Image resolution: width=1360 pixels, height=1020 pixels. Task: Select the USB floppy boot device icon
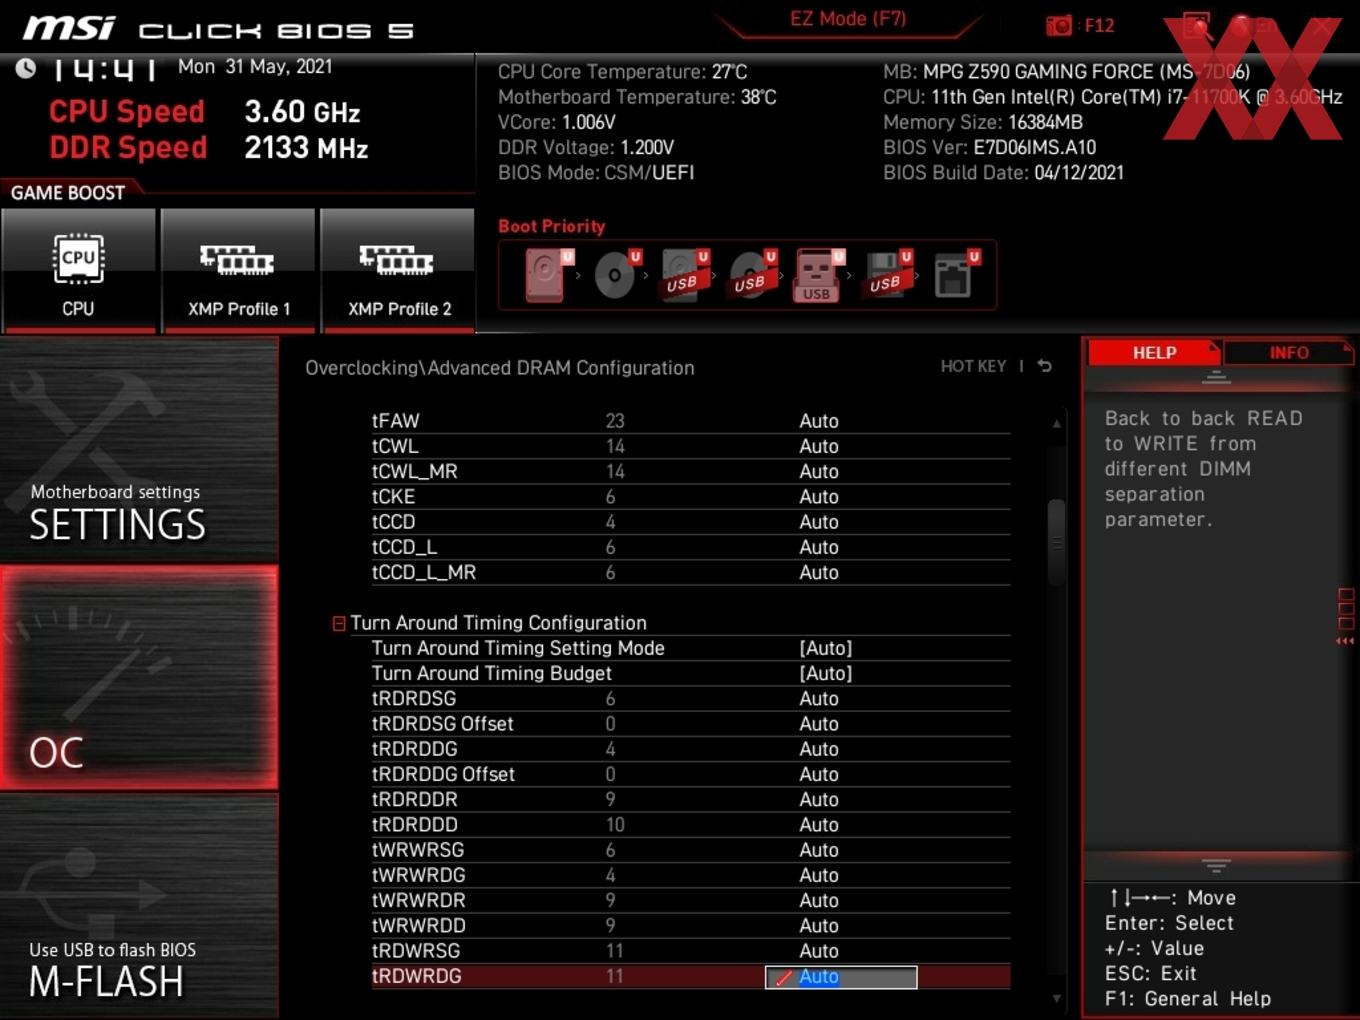[887, 275]
